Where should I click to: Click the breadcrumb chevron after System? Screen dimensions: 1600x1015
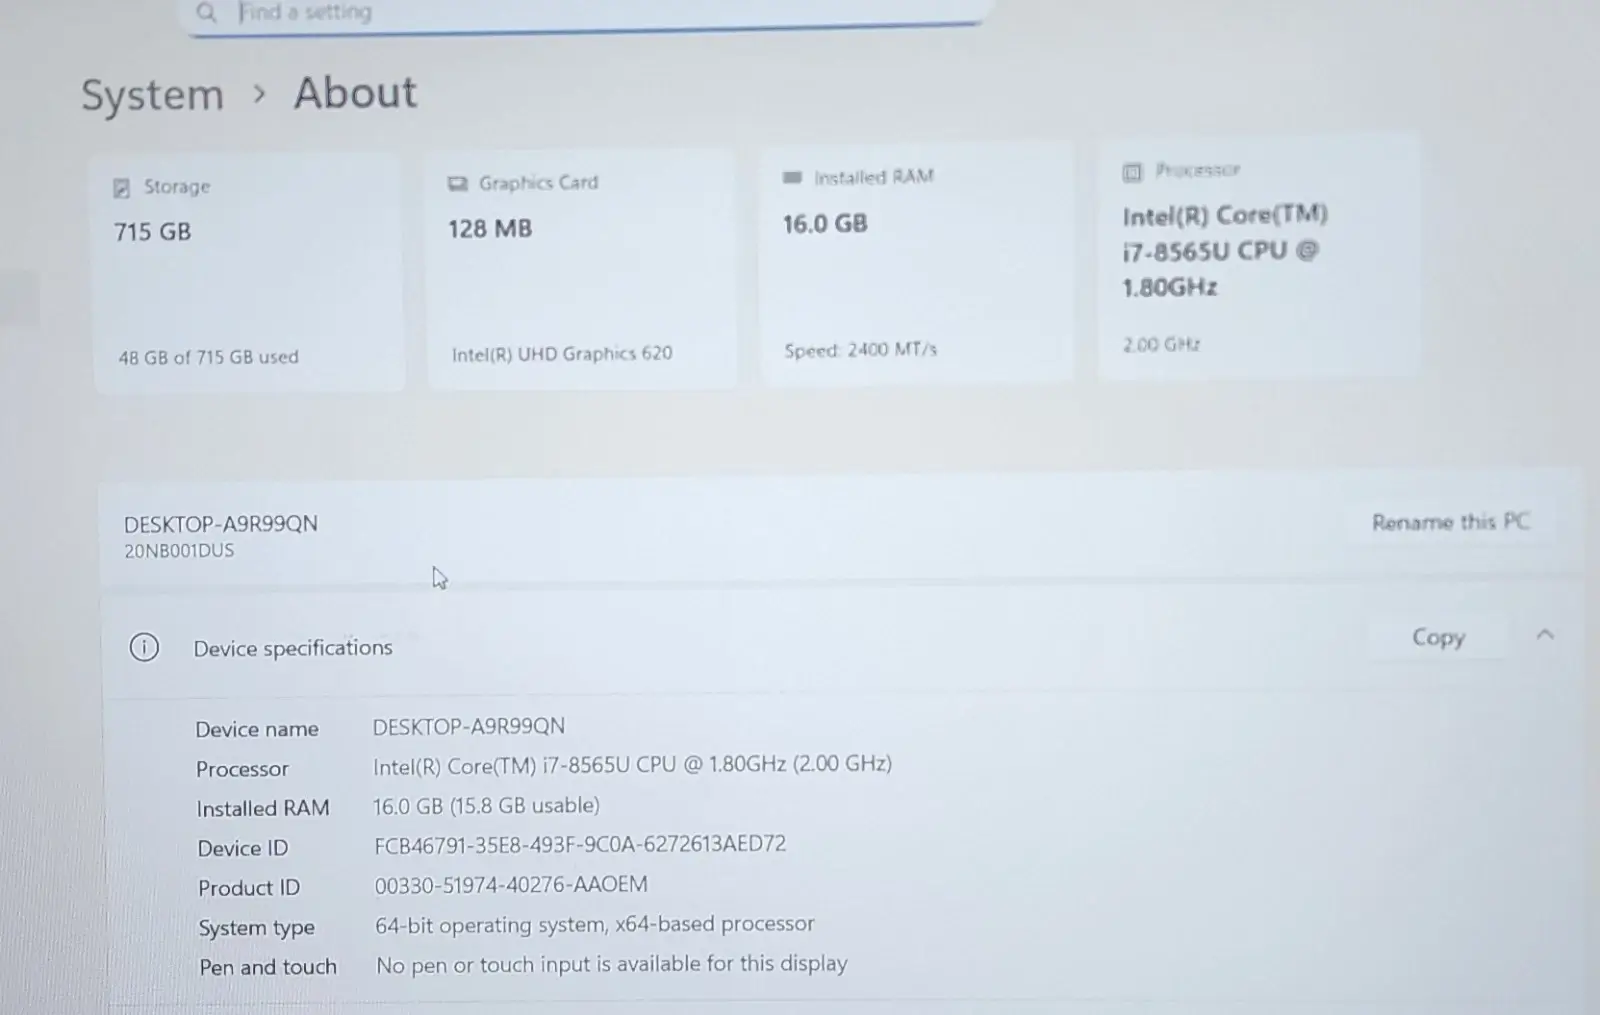click(260, 95)
